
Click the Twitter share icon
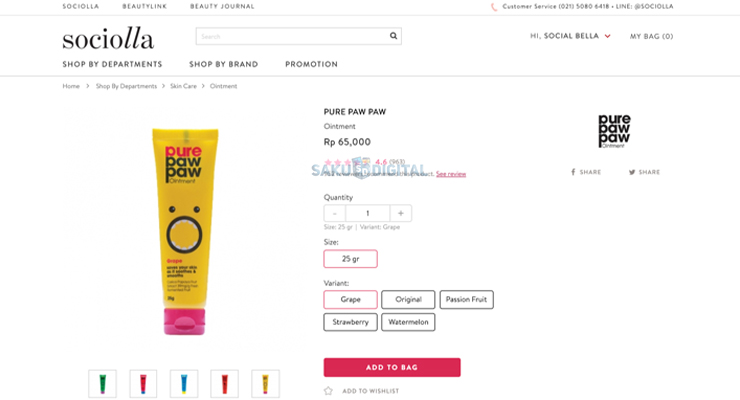click(x=632, y=172)
